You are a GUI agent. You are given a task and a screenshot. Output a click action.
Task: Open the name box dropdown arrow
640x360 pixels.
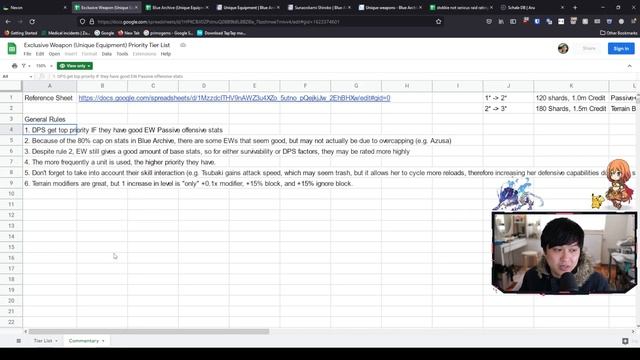[31, 76]
